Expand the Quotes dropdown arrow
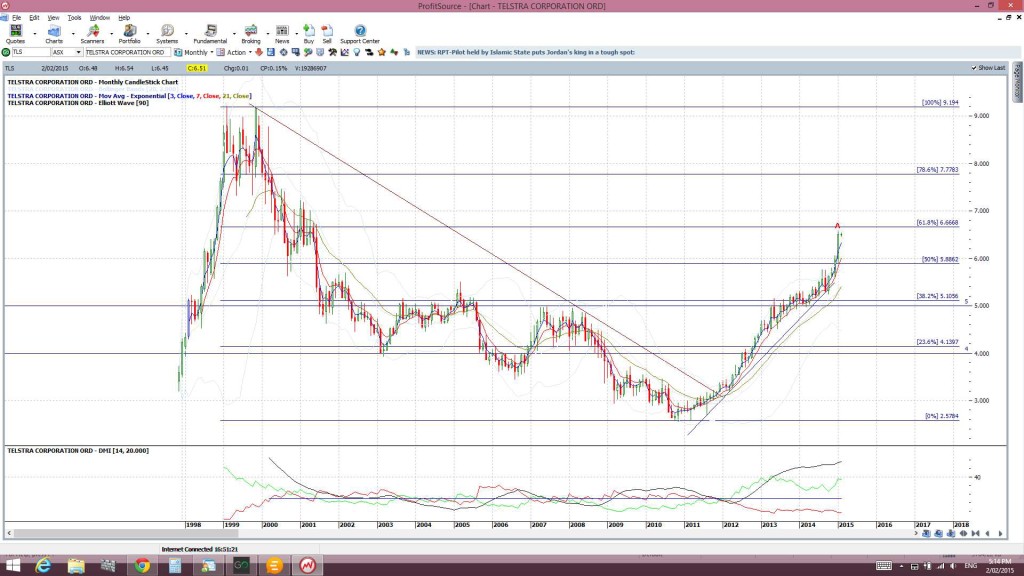 click(x=35, y=33)
